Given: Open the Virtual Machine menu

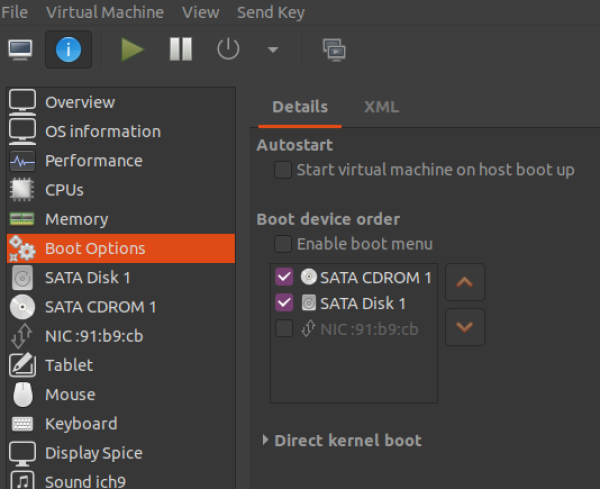Looking at the screenshot, I should [105, 12].
